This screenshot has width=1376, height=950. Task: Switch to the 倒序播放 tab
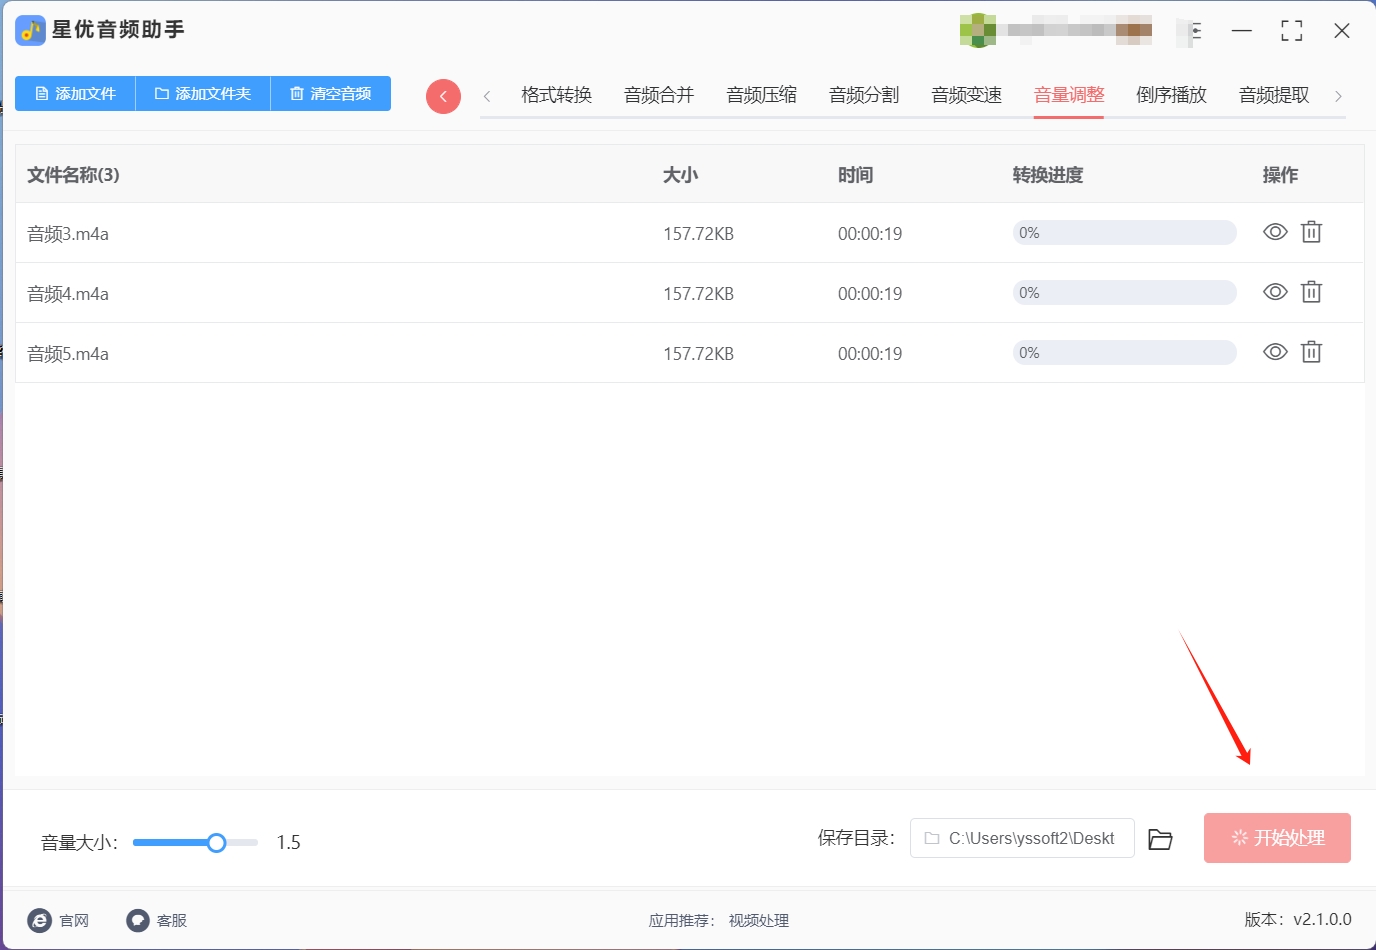click(1172, 95)
